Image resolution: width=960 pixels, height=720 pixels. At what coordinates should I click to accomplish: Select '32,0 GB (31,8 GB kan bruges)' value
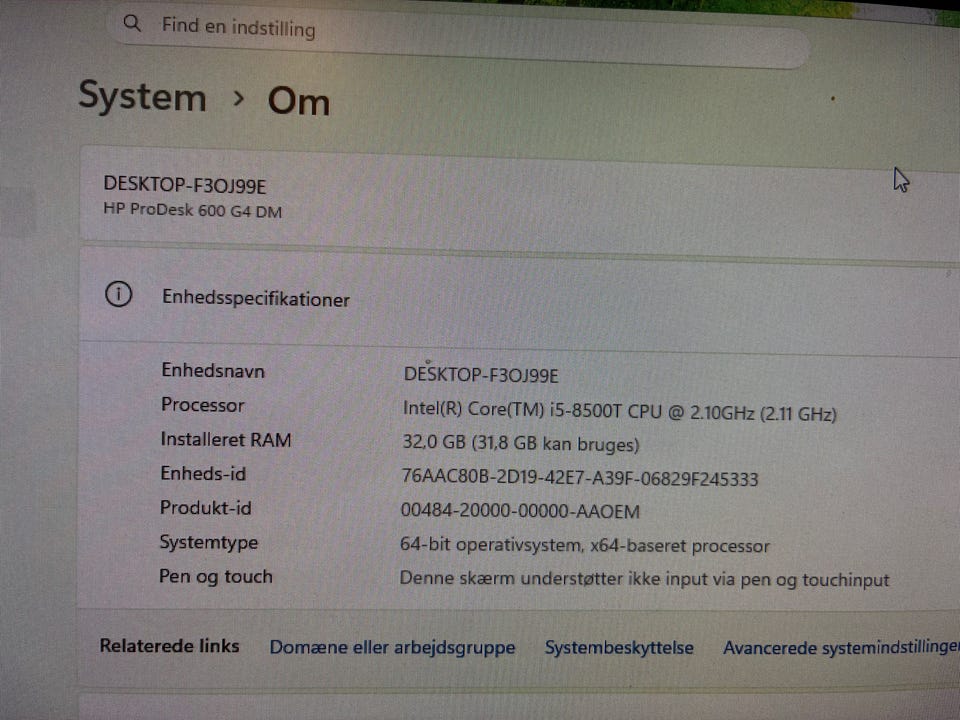(x=520, y=443)
